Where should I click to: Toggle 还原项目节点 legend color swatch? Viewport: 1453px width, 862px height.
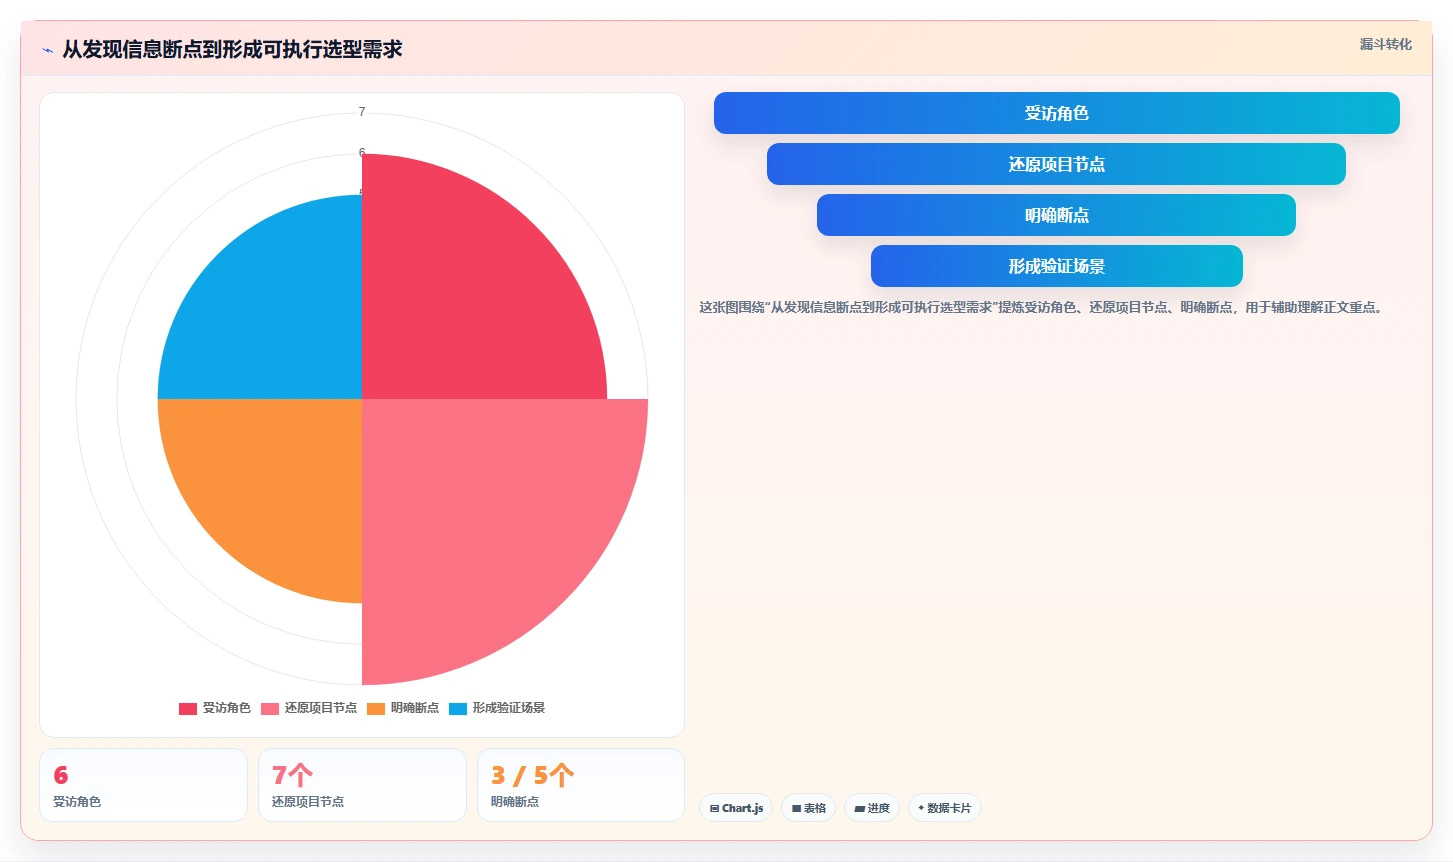[270, 708]
